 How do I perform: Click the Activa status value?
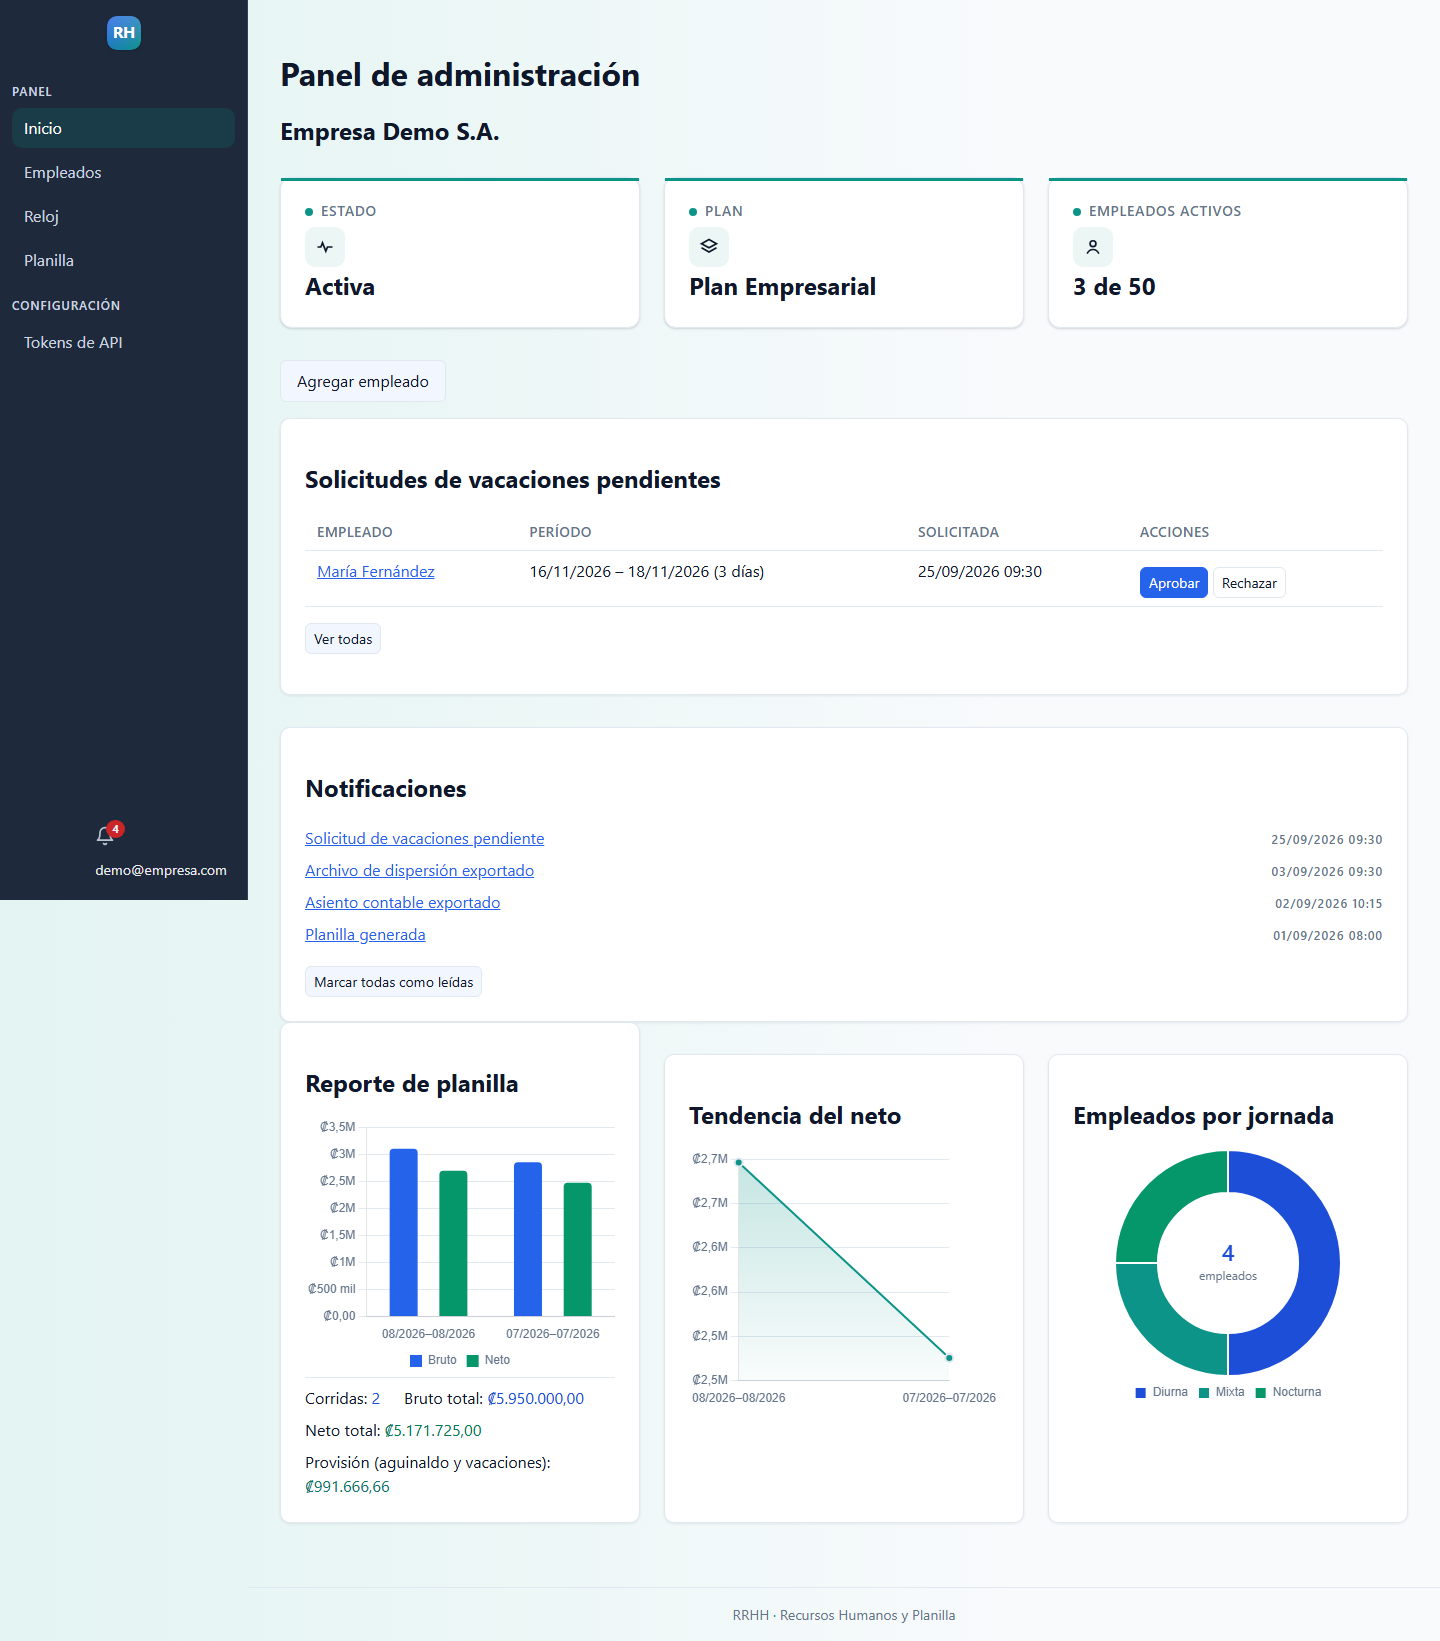coord(340,287)
